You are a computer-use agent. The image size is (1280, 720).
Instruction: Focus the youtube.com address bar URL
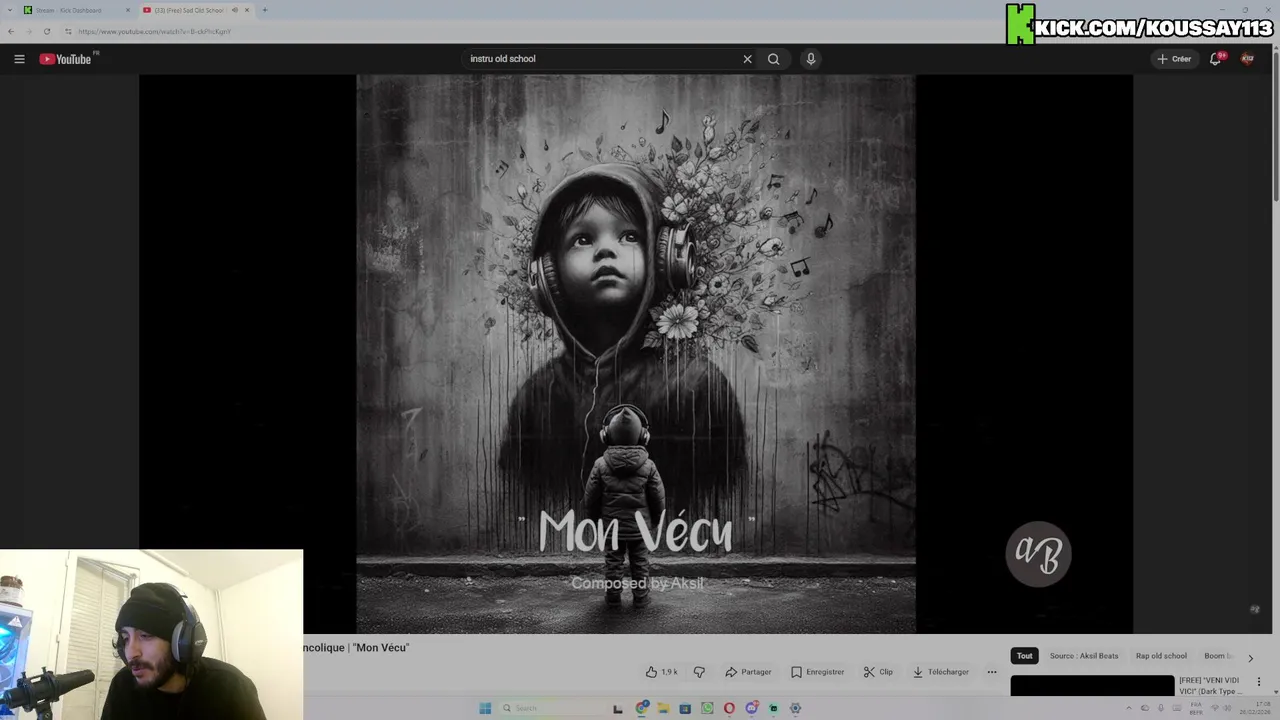(x=154, y=31)
